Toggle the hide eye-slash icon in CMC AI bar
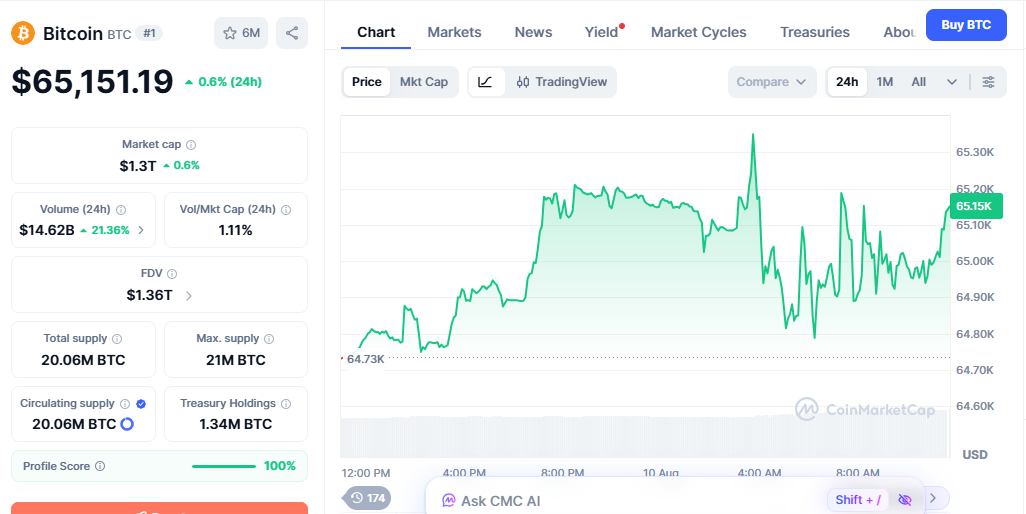 [905, 500]
